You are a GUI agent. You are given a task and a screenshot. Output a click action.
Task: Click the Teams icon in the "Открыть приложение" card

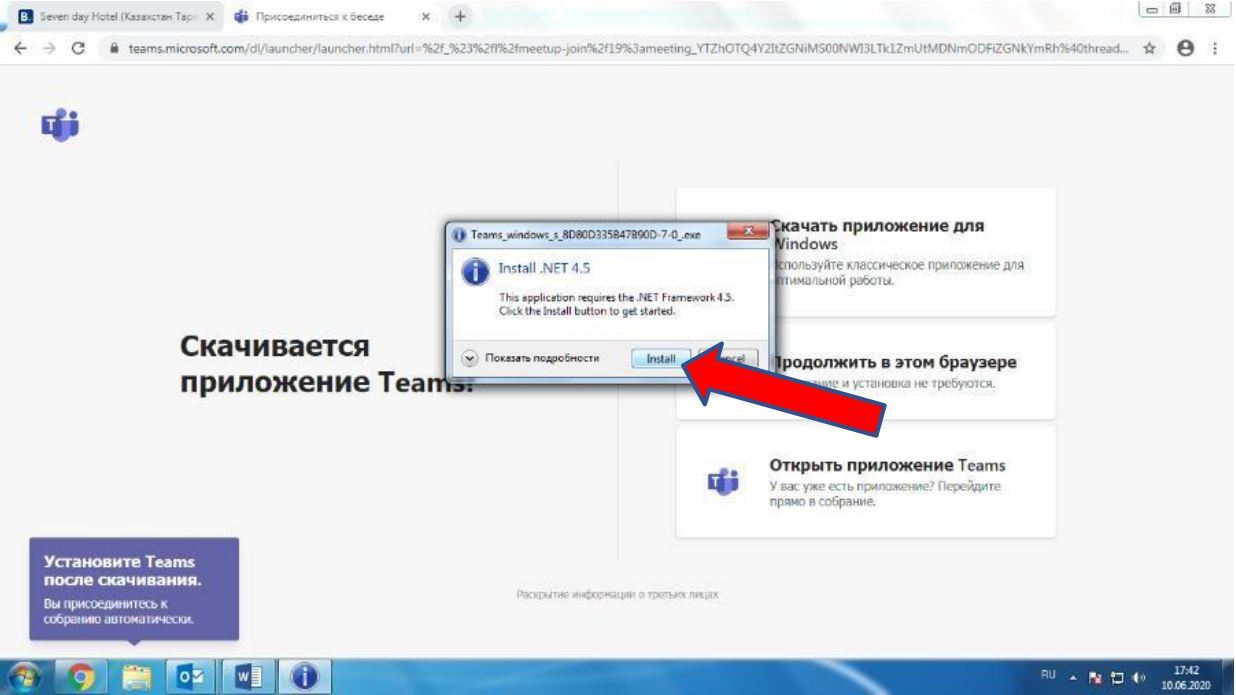pos(722,481)
